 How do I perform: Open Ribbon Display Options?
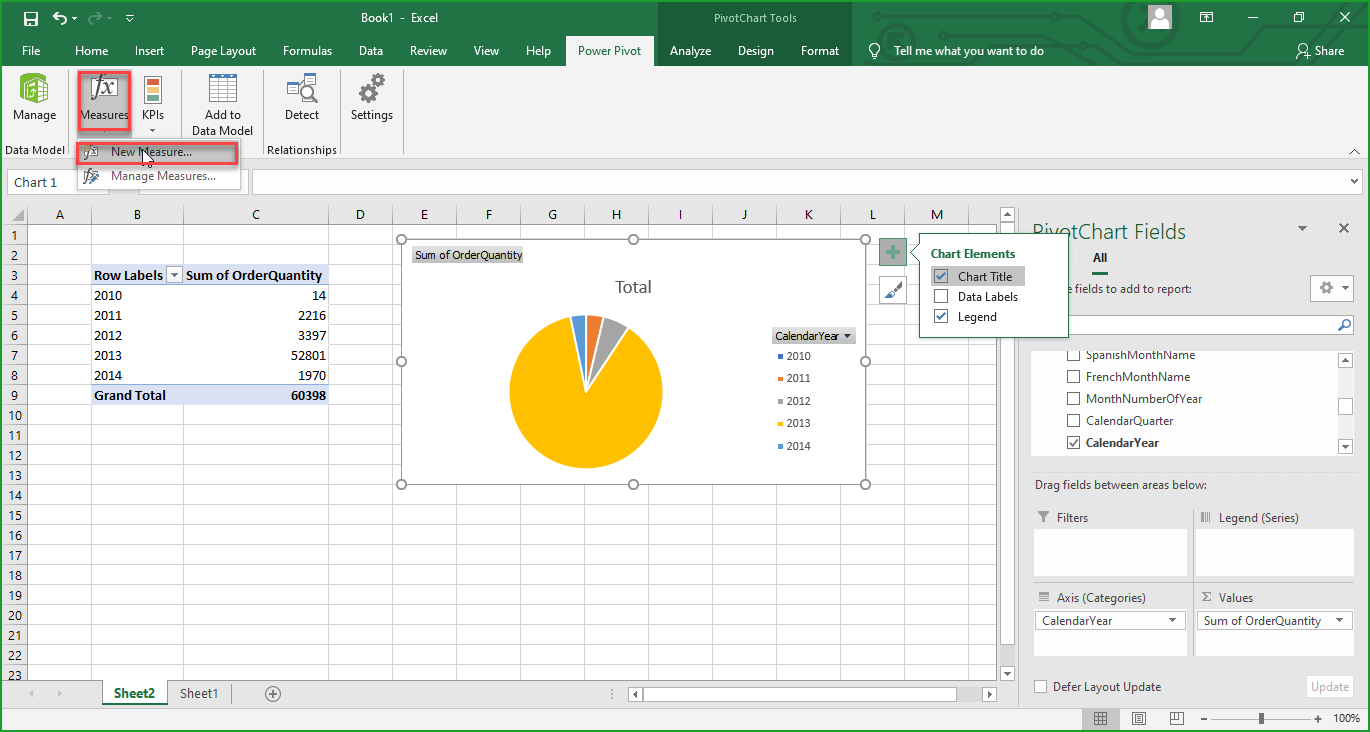[1207, 18]
